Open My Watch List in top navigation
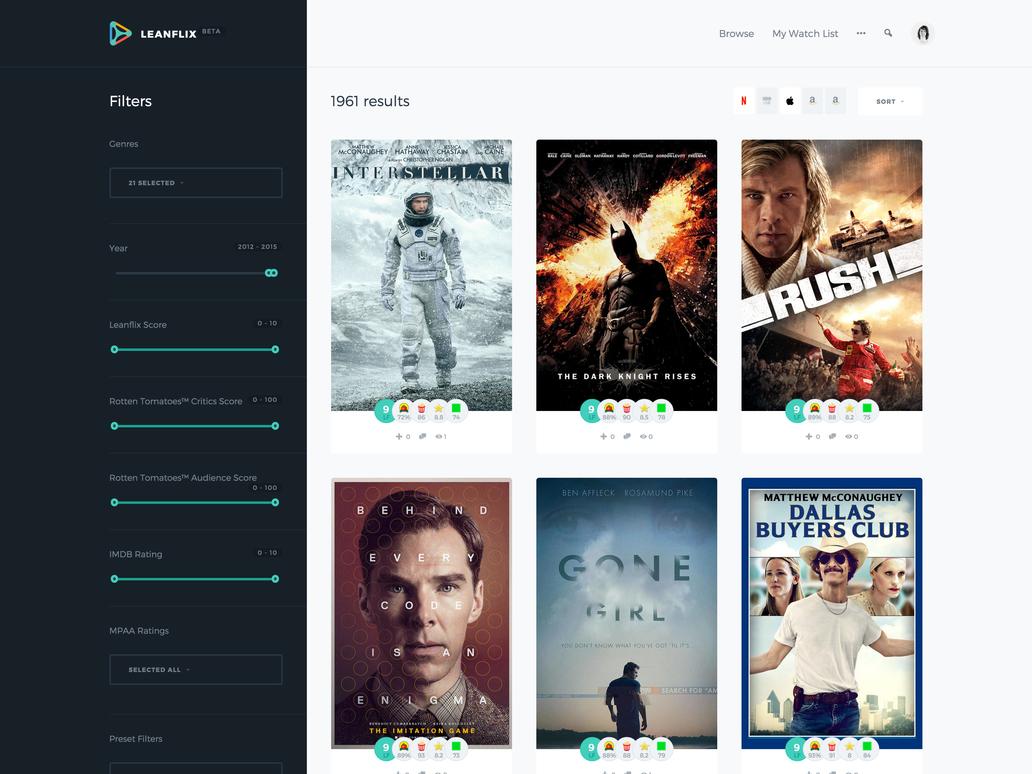Viewport: 1032px width, 774px height. coord(805,34)
